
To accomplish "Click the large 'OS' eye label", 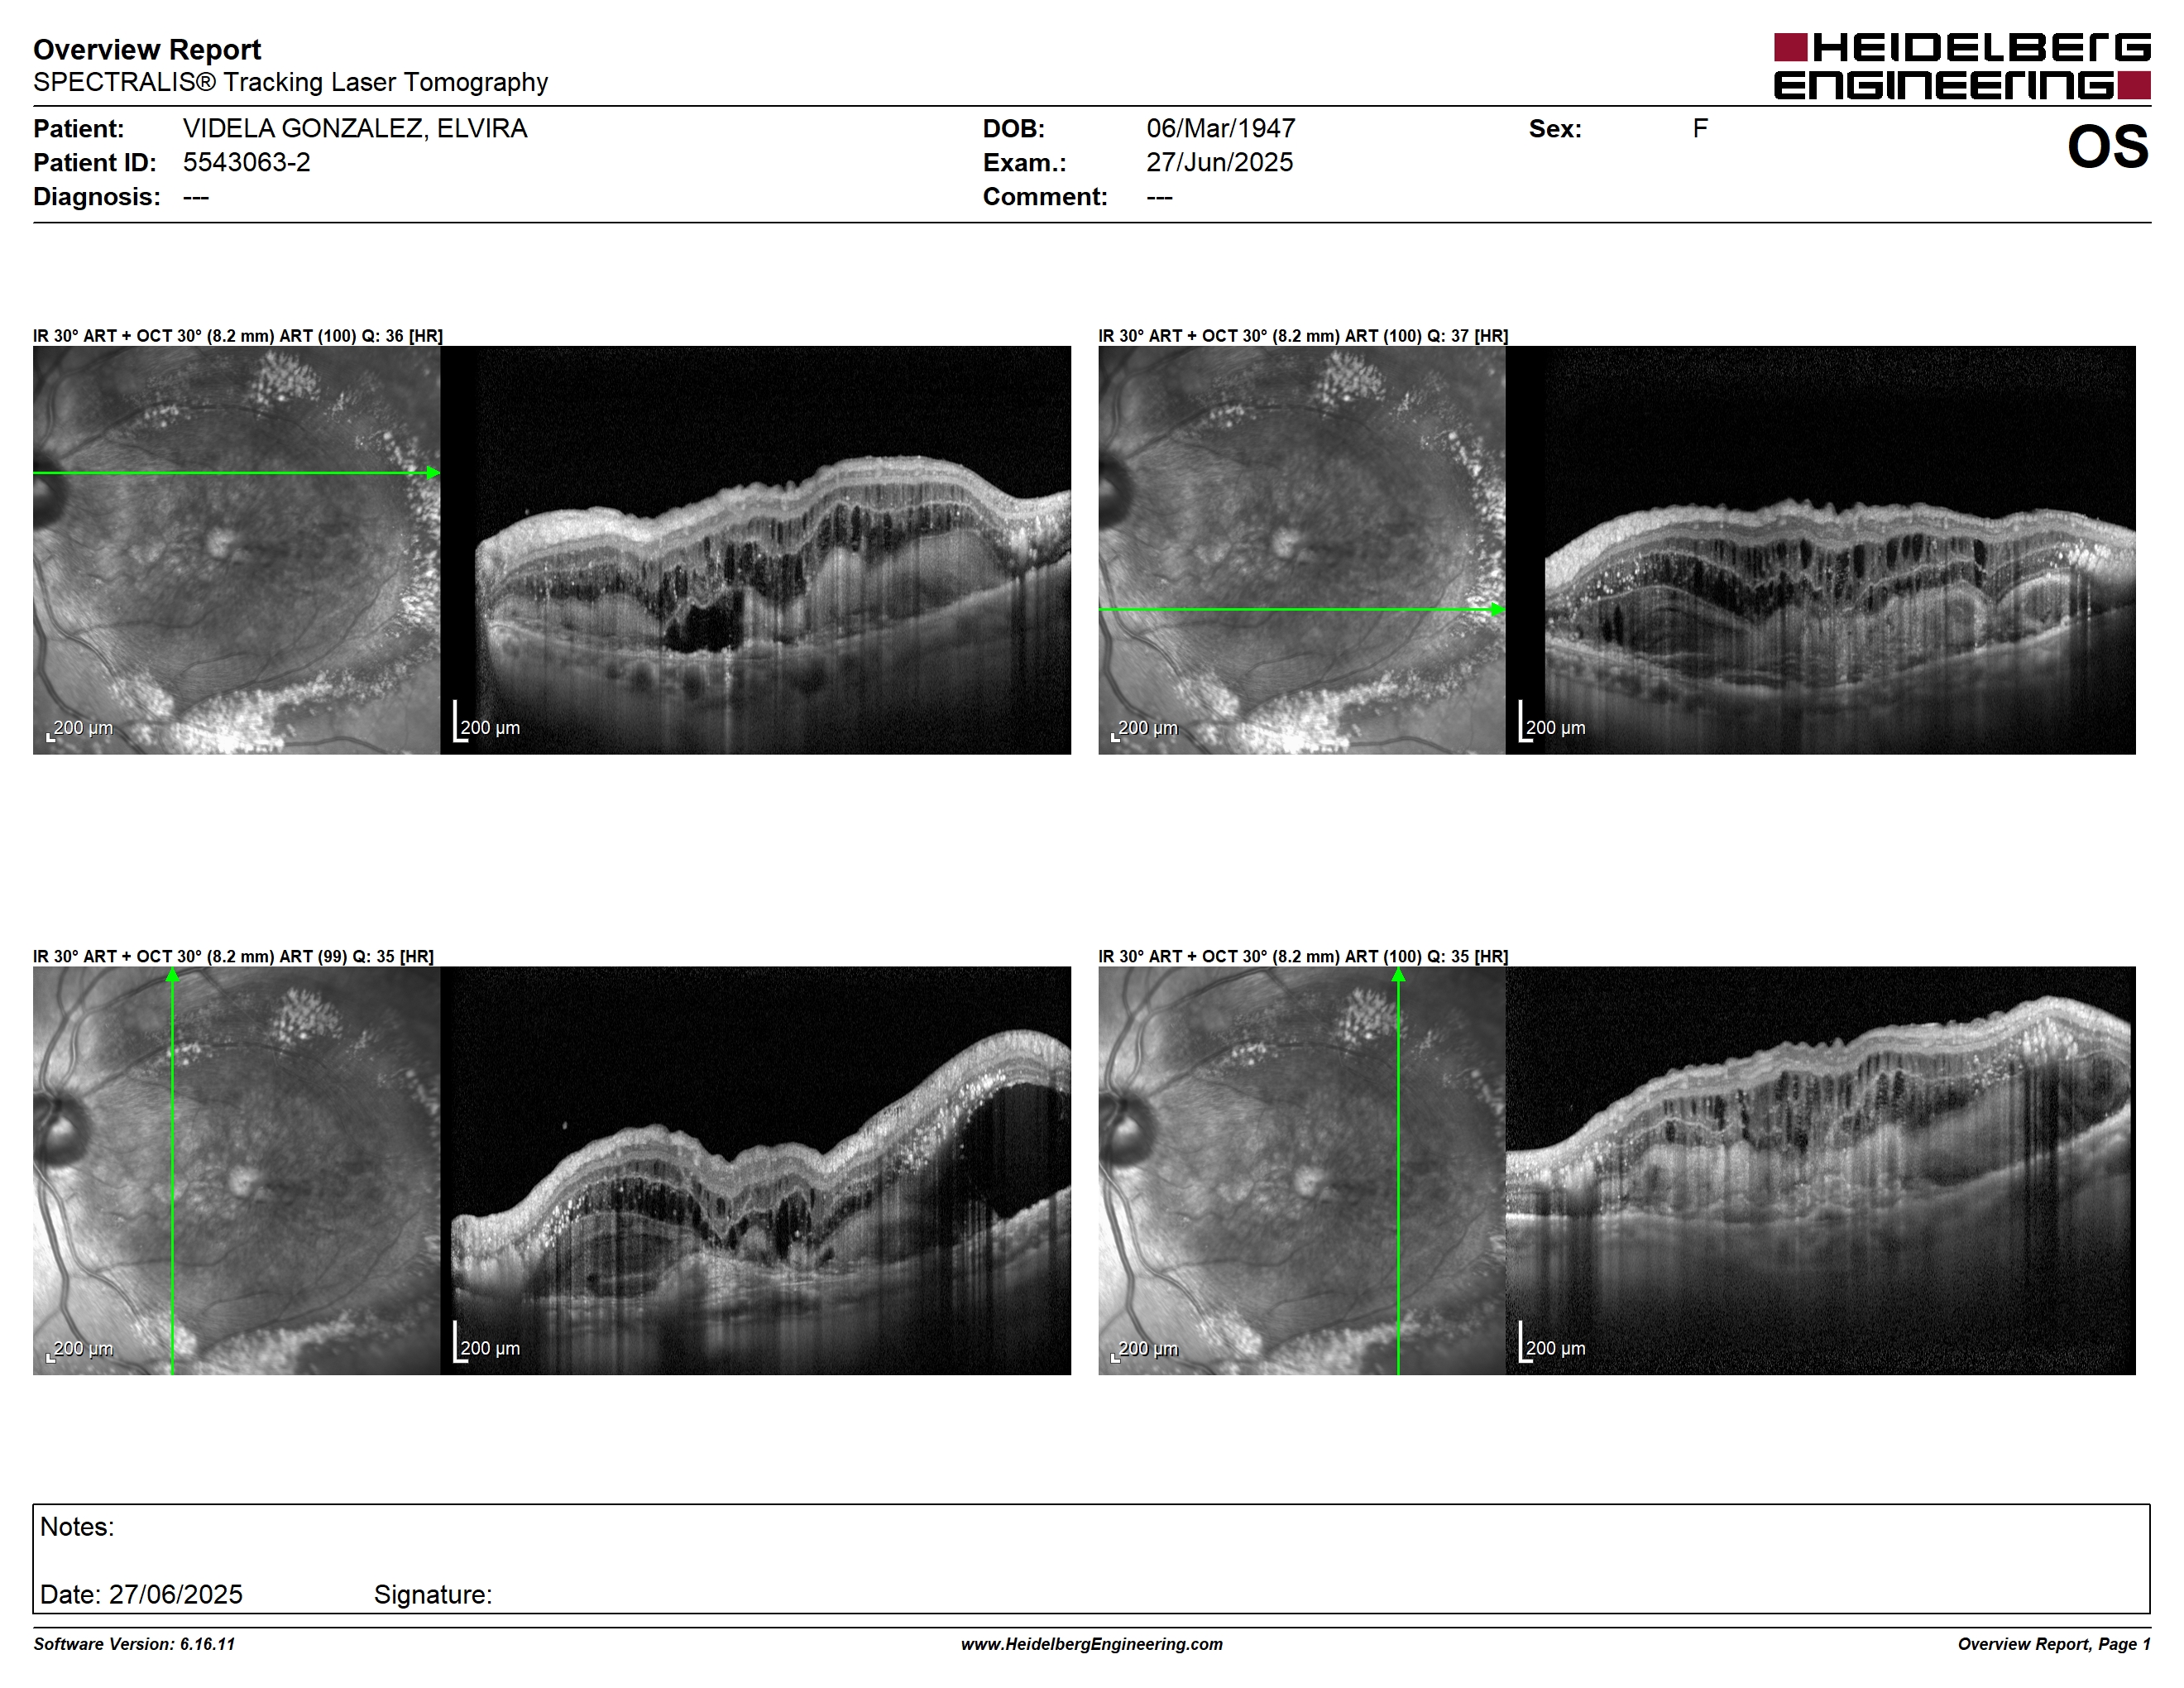I will (2108, 147).
